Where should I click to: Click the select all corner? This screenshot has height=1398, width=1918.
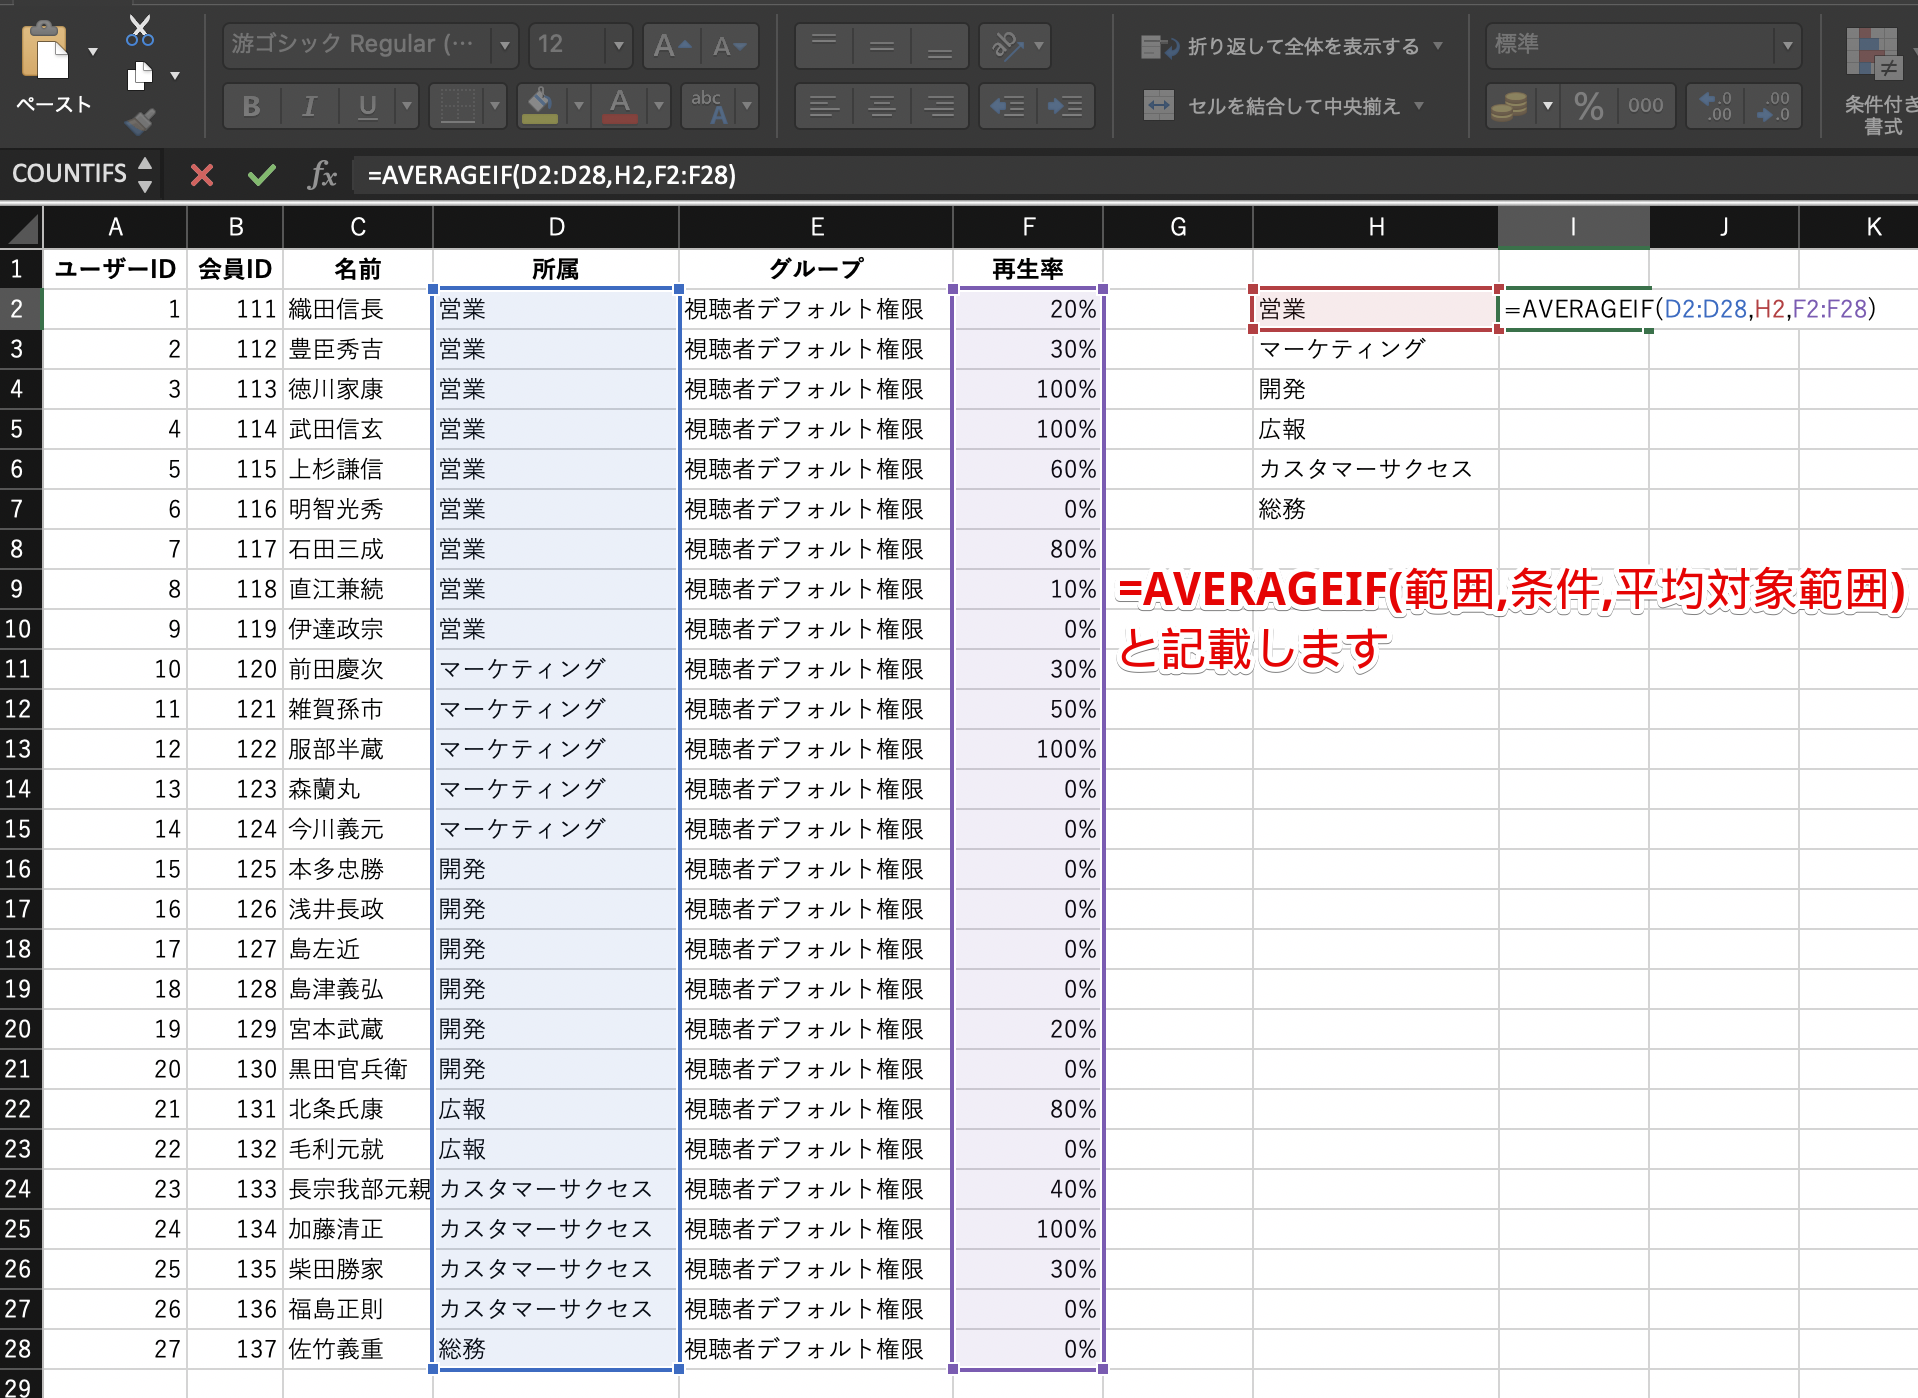tap(21, 227)
